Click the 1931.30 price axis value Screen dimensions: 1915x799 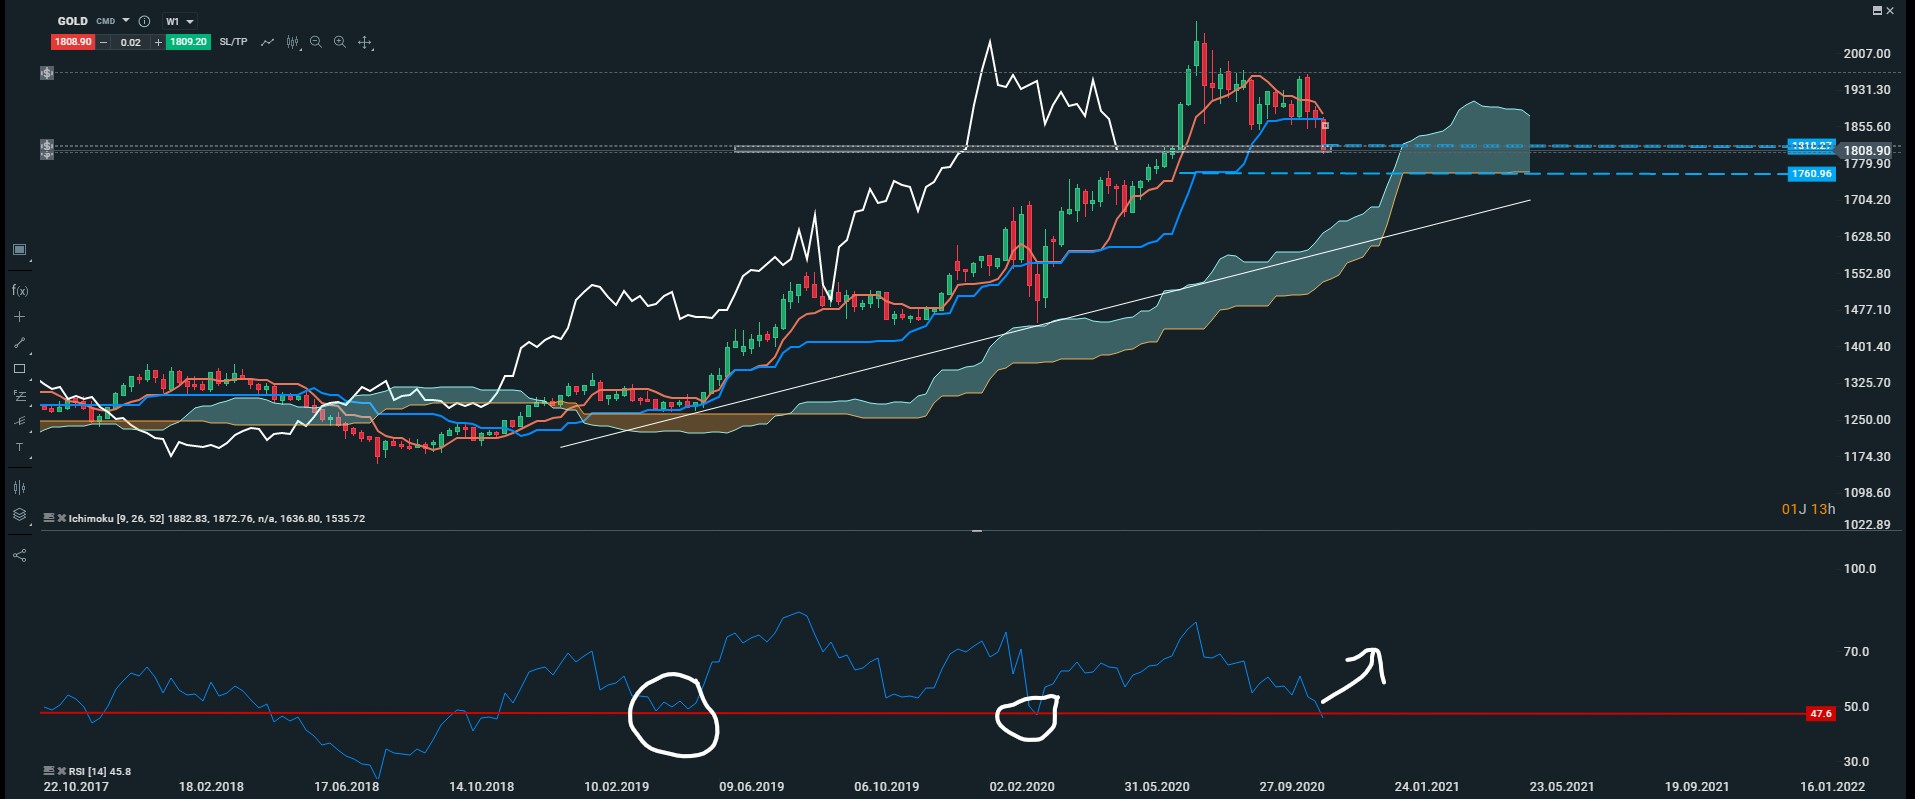pos(1867,90)
